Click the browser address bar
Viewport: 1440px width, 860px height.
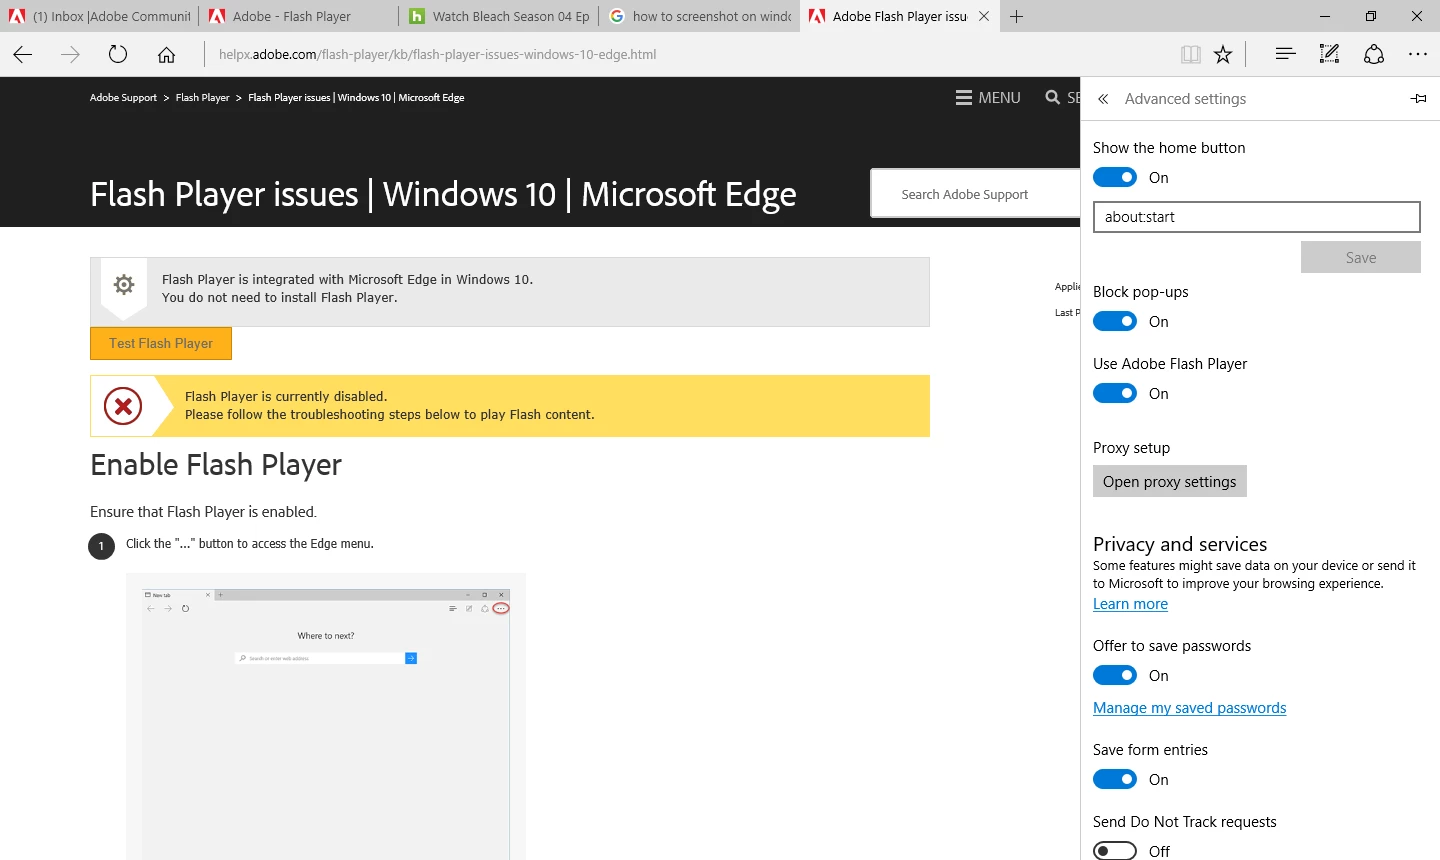[x=690, y=54]
